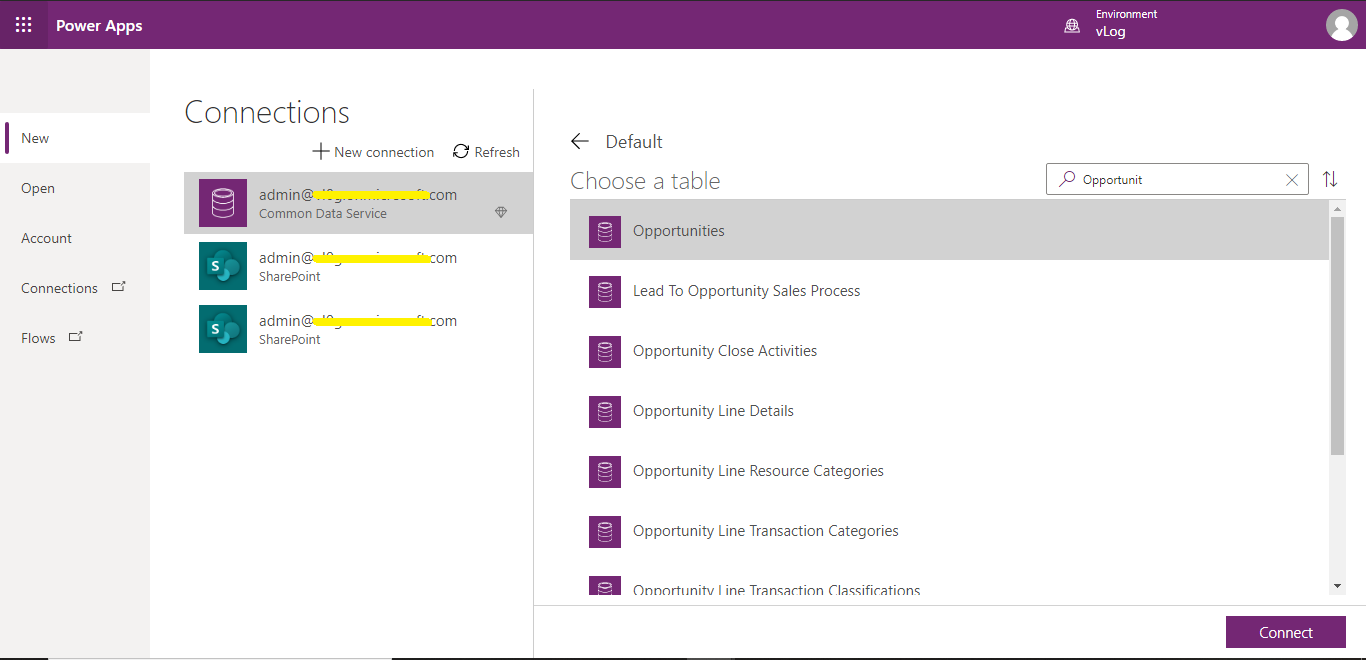
Task: Select the Opportunities table row
Action: [949, 230]
